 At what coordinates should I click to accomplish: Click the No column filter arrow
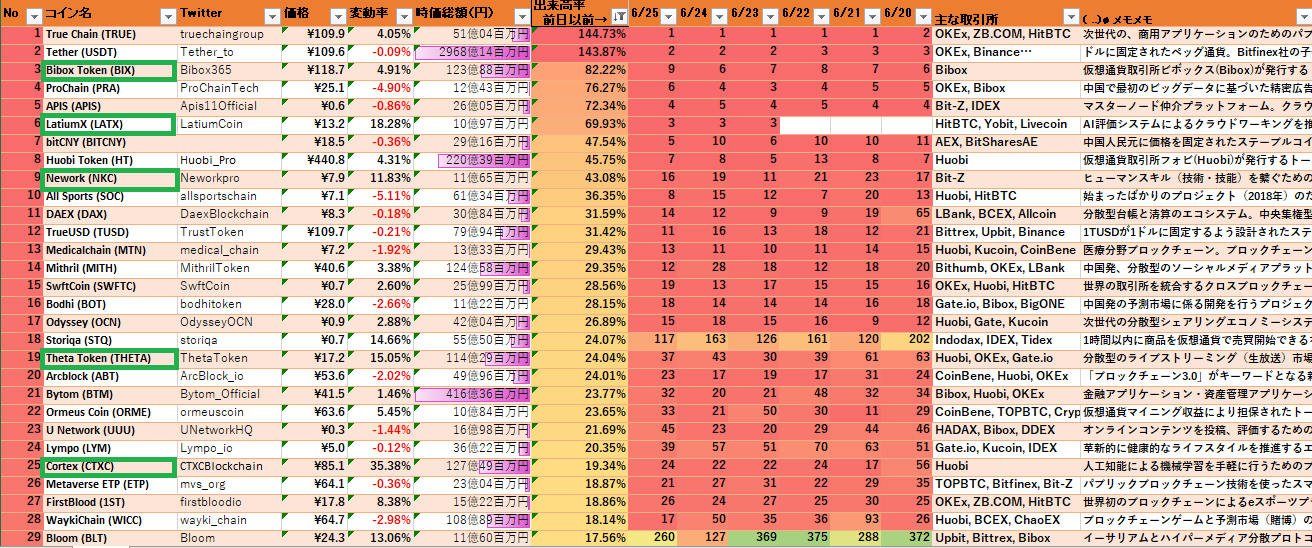point(33,16)
